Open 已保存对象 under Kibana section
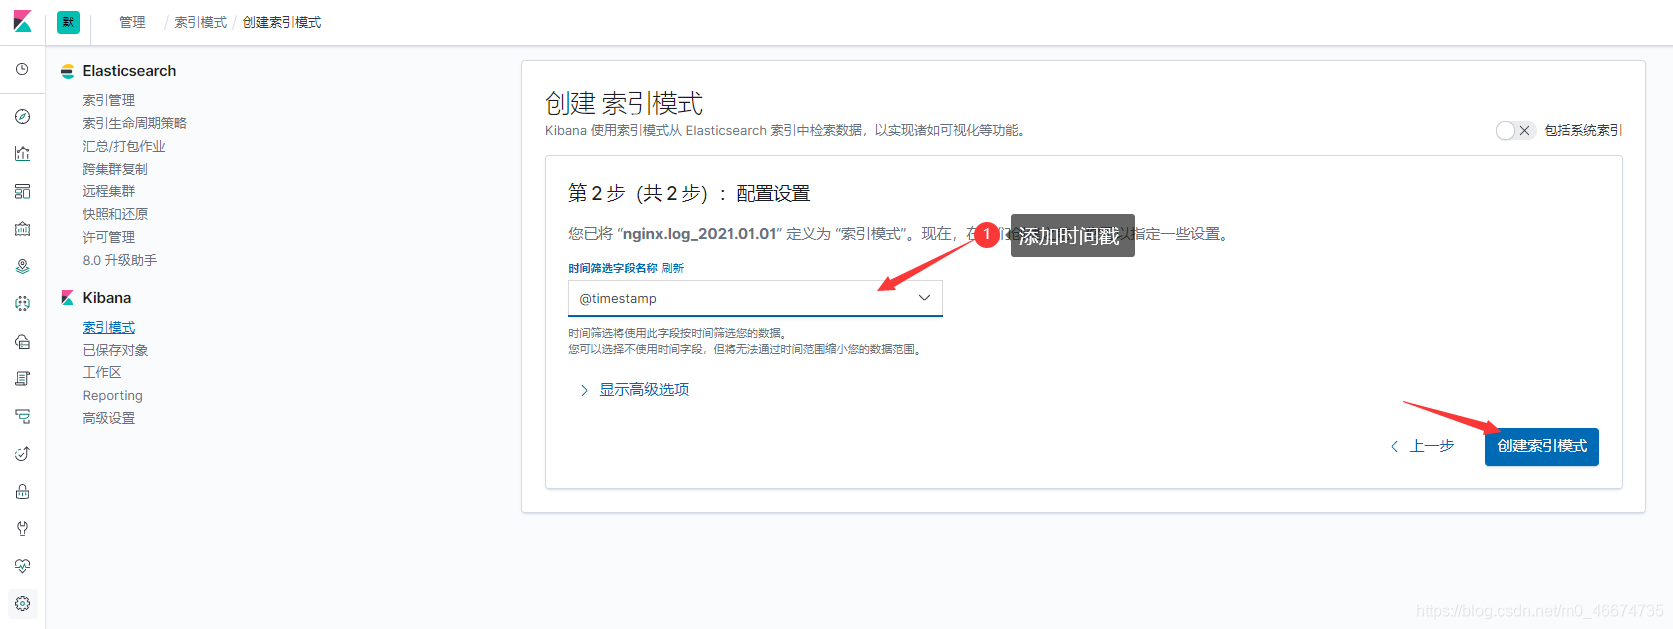 pyautogui.click(x=114, y=350)
